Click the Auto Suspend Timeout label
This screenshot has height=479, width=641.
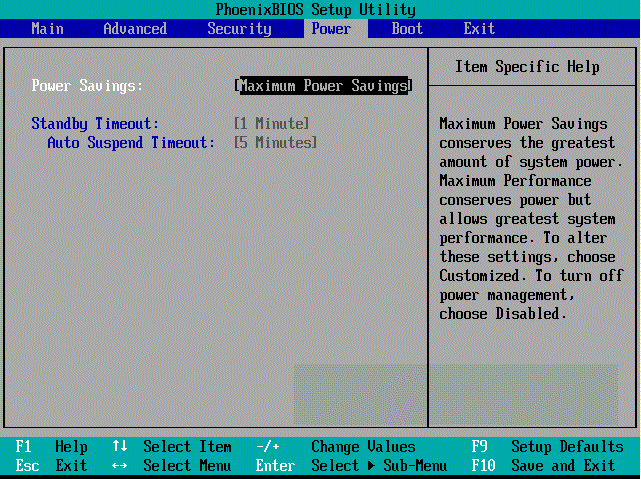pos(131,143)
